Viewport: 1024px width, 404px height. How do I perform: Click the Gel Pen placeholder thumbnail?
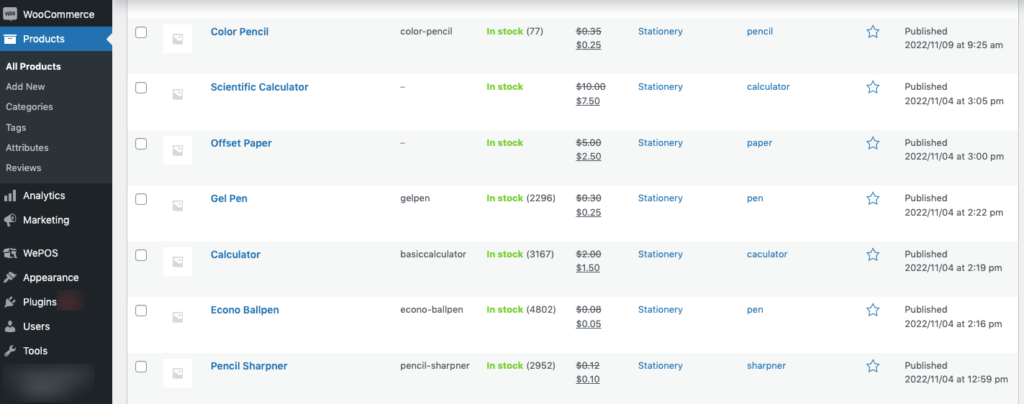178,206
